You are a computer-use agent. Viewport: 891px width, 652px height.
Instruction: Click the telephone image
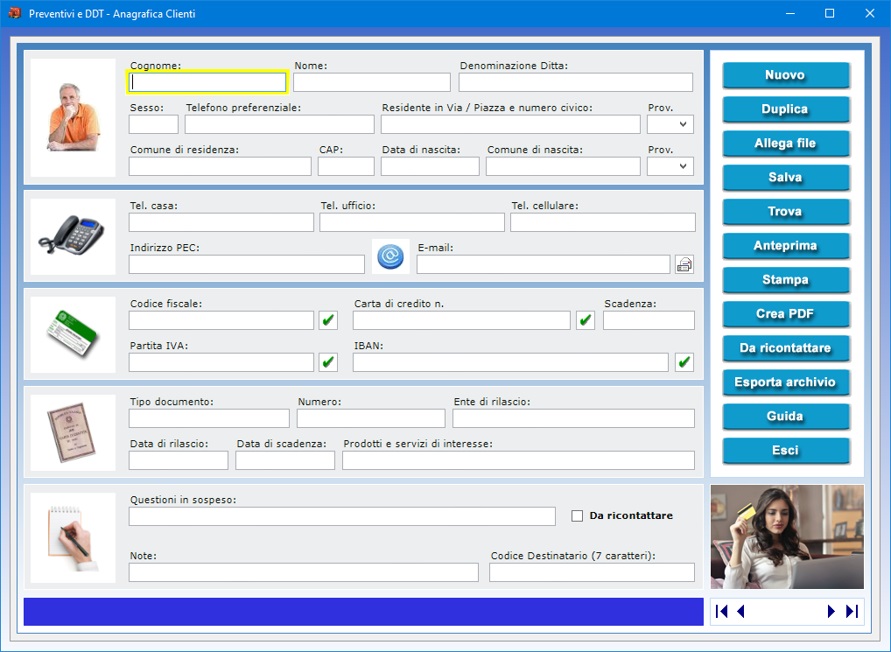73,236
